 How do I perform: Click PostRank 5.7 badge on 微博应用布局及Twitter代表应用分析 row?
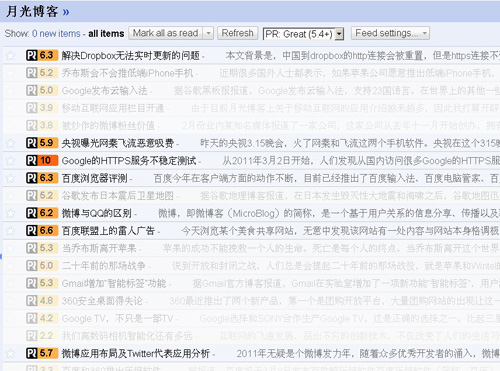[42, 353]
